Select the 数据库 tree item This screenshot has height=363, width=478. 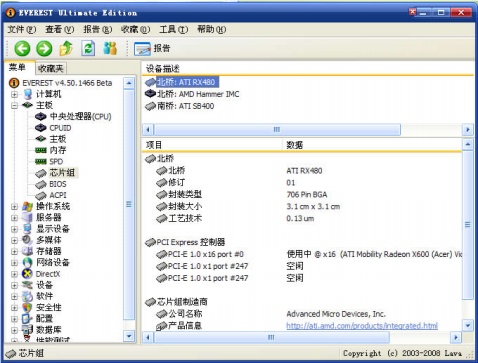click(49, 330)
